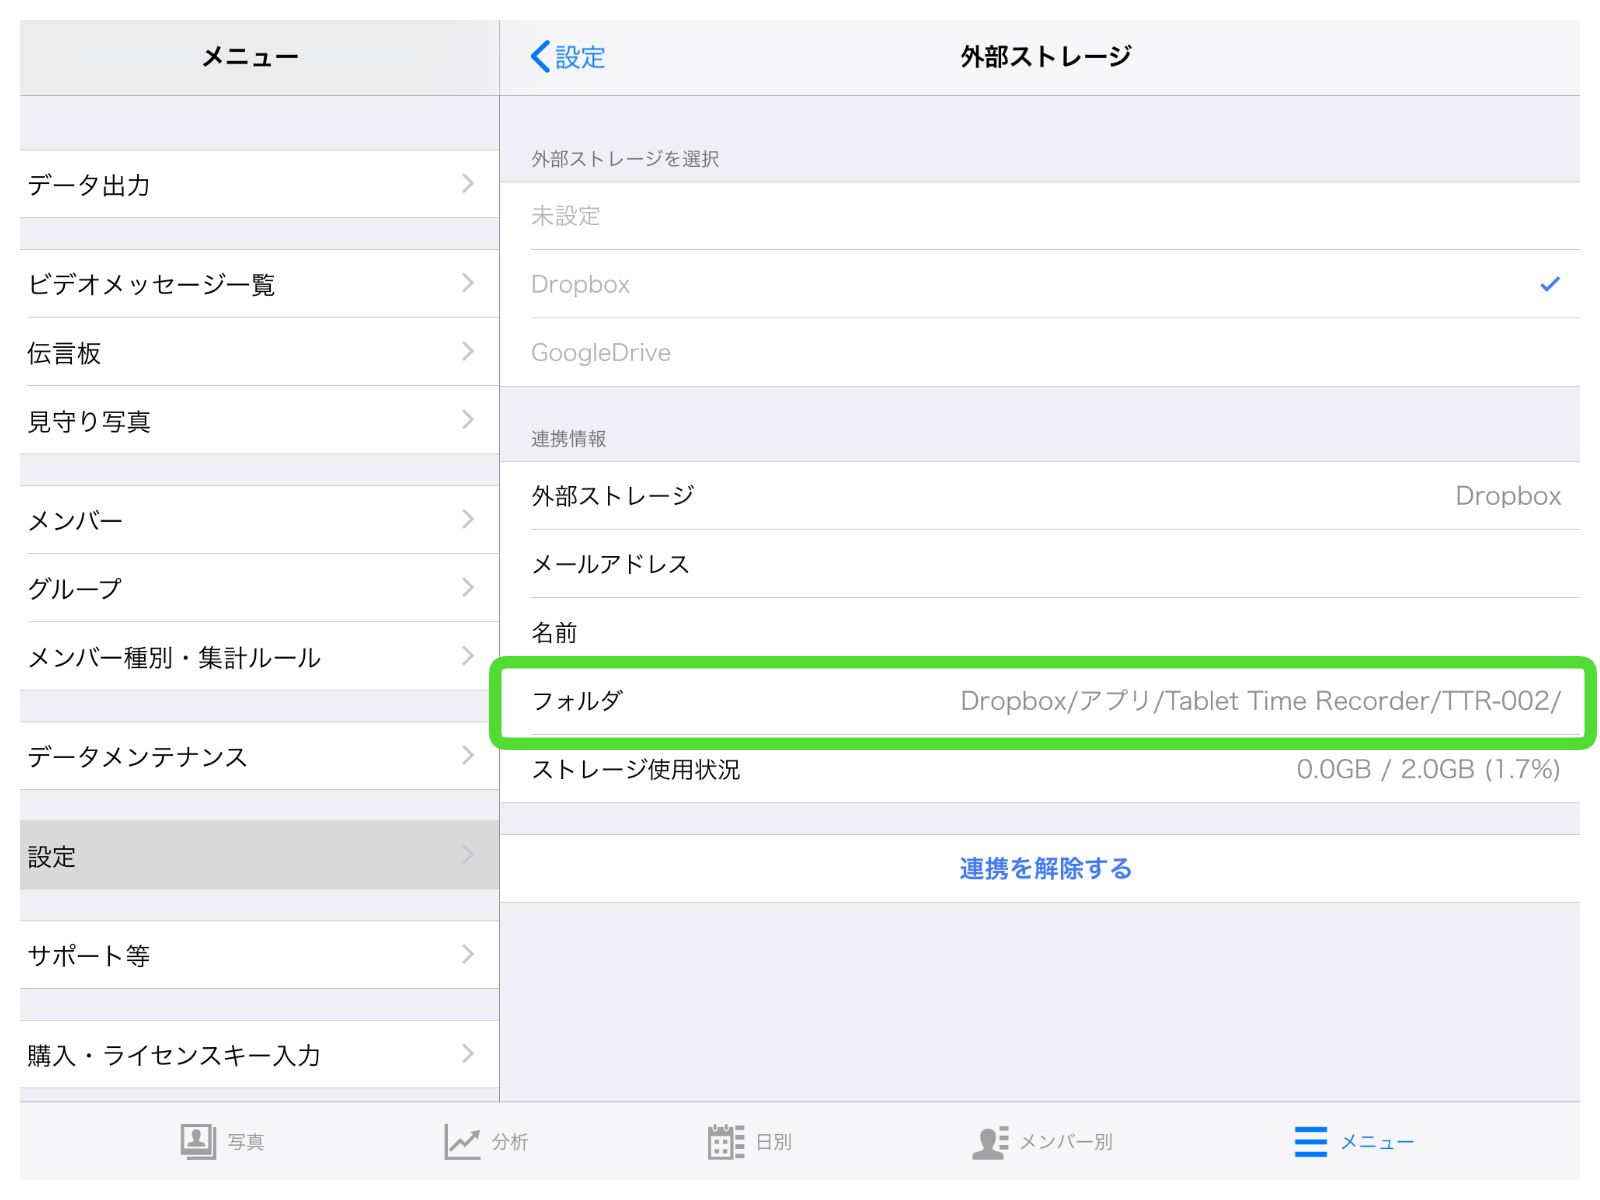
Task: Open the chevron on データ出力 row
Action: point(468,183)
